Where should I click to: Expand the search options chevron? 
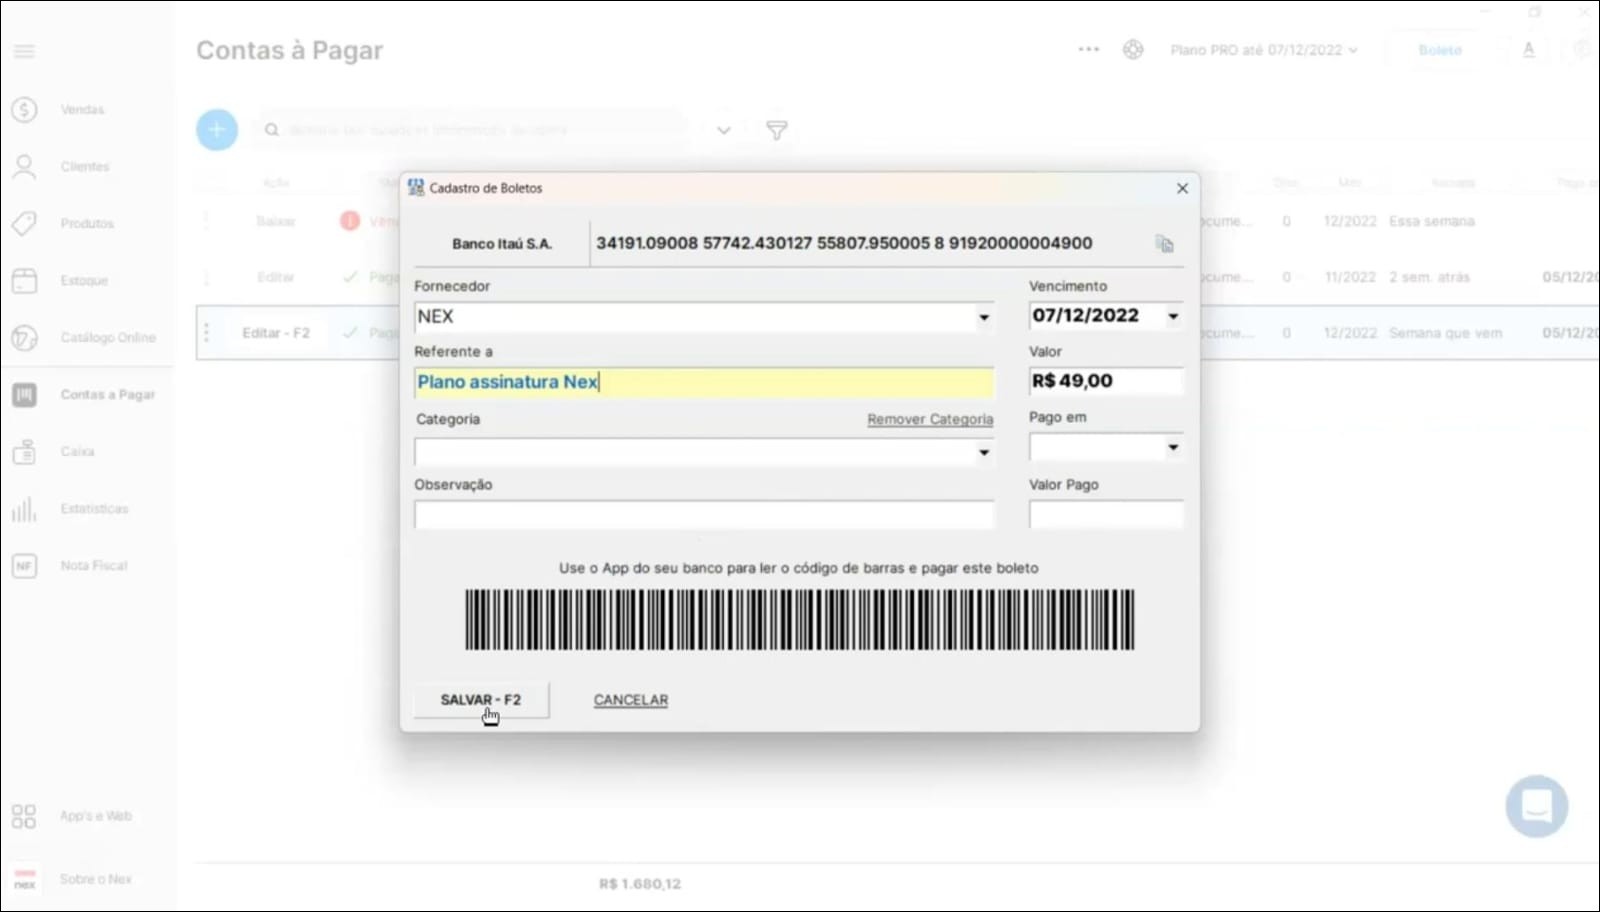pyautogui.click(x=724, y=130)
